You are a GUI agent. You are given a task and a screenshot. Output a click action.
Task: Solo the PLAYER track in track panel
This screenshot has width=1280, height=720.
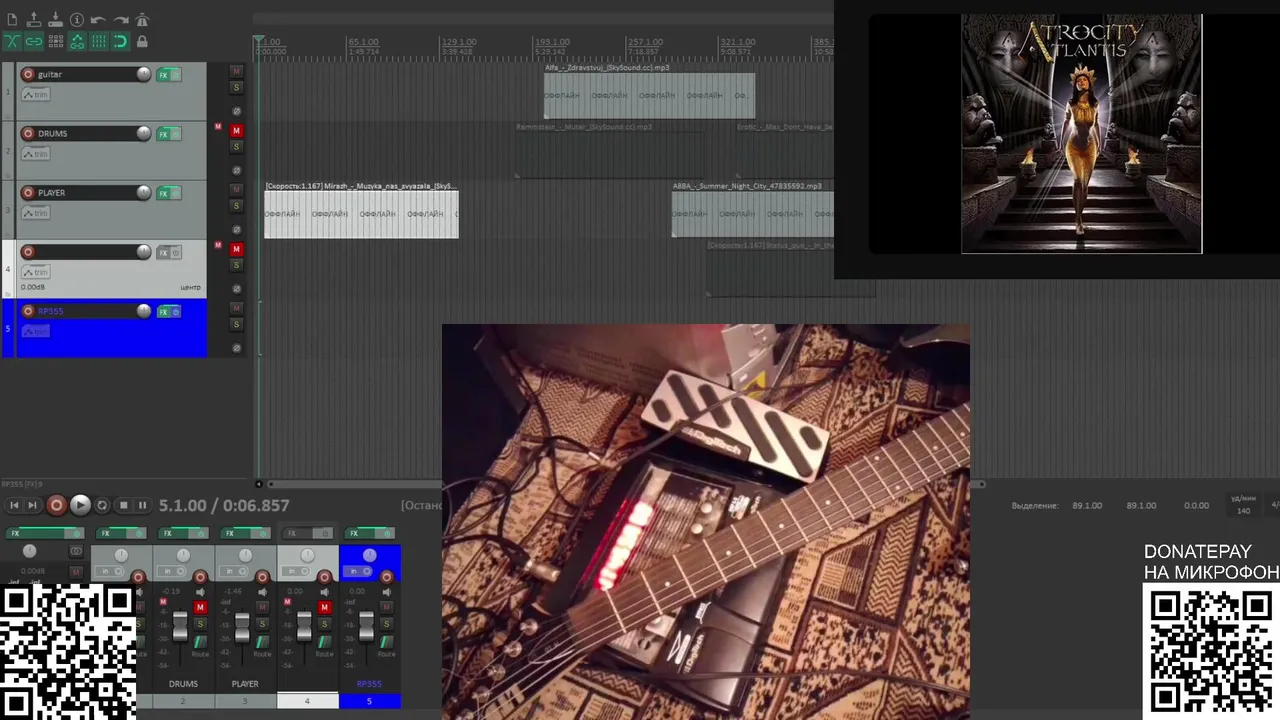click(x=237, y=206)
